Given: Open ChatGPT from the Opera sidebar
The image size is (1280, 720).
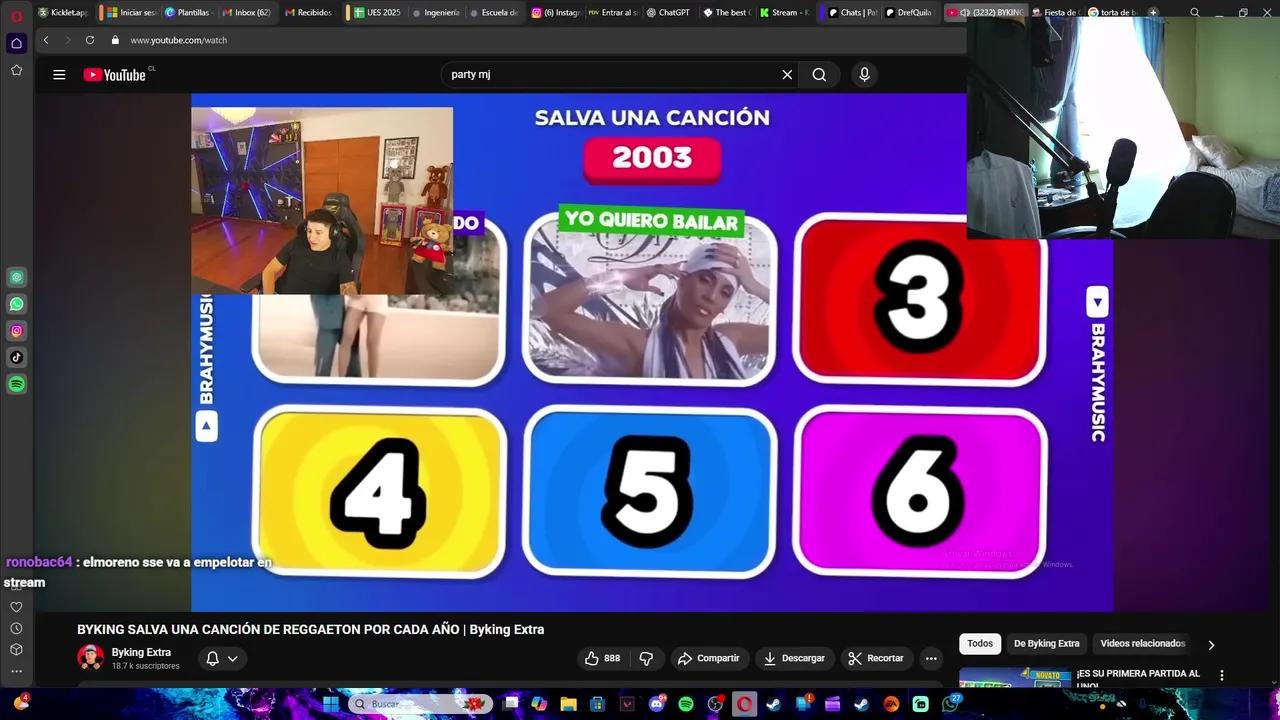Looking at the screenshot, I should [16, 277].
